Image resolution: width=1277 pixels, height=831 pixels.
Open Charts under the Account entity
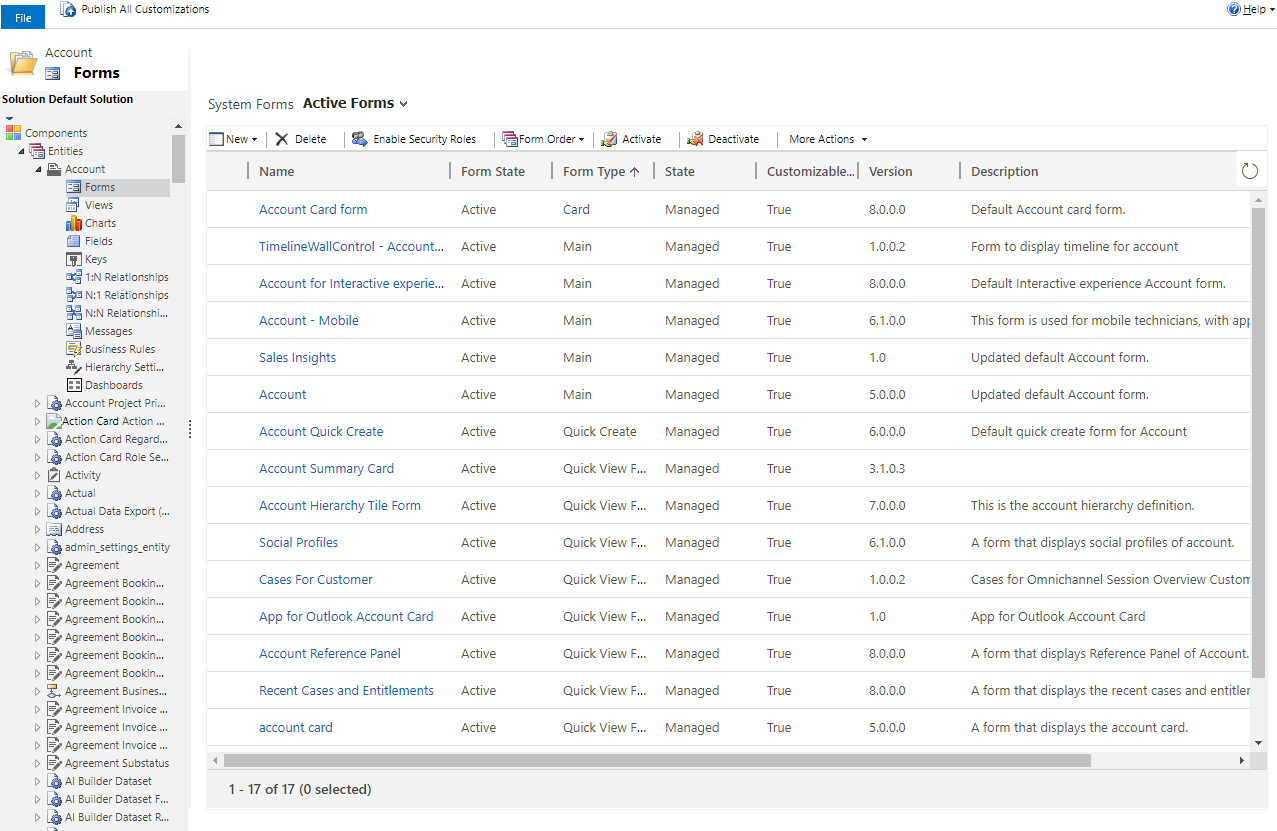[x=98, y=222]
